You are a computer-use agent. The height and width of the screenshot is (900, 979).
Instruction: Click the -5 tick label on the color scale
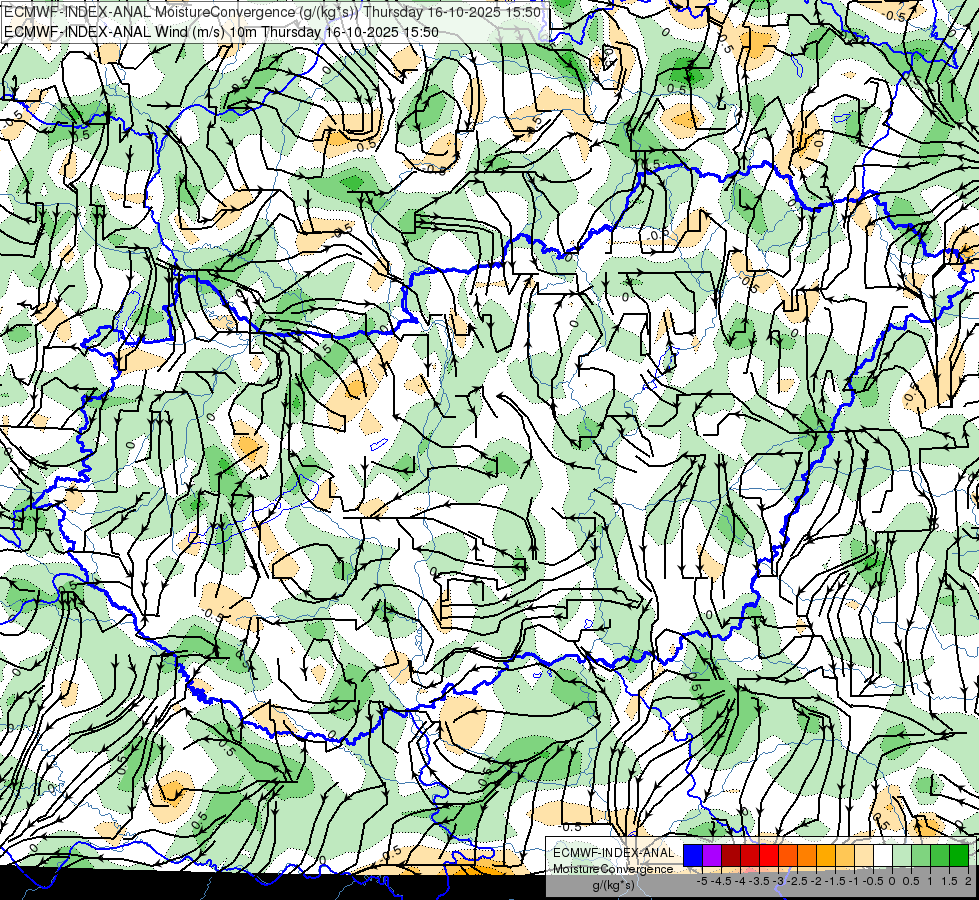(x=702, y=881)
